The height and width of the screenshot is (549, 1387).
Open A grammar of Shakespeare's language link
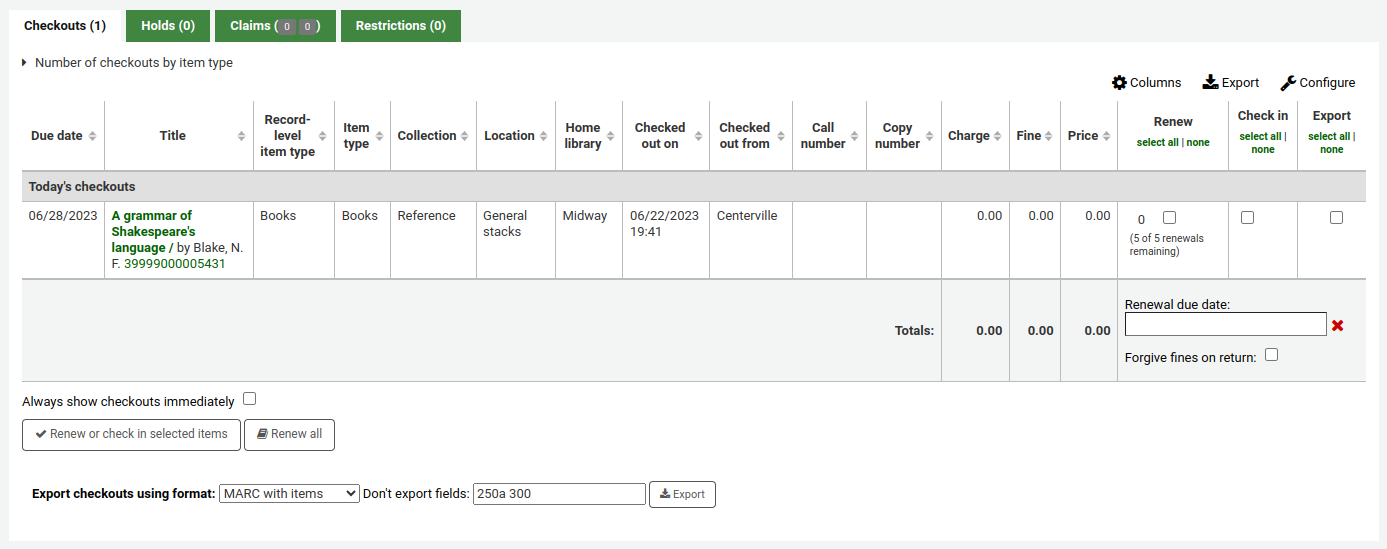pos(153,231)
